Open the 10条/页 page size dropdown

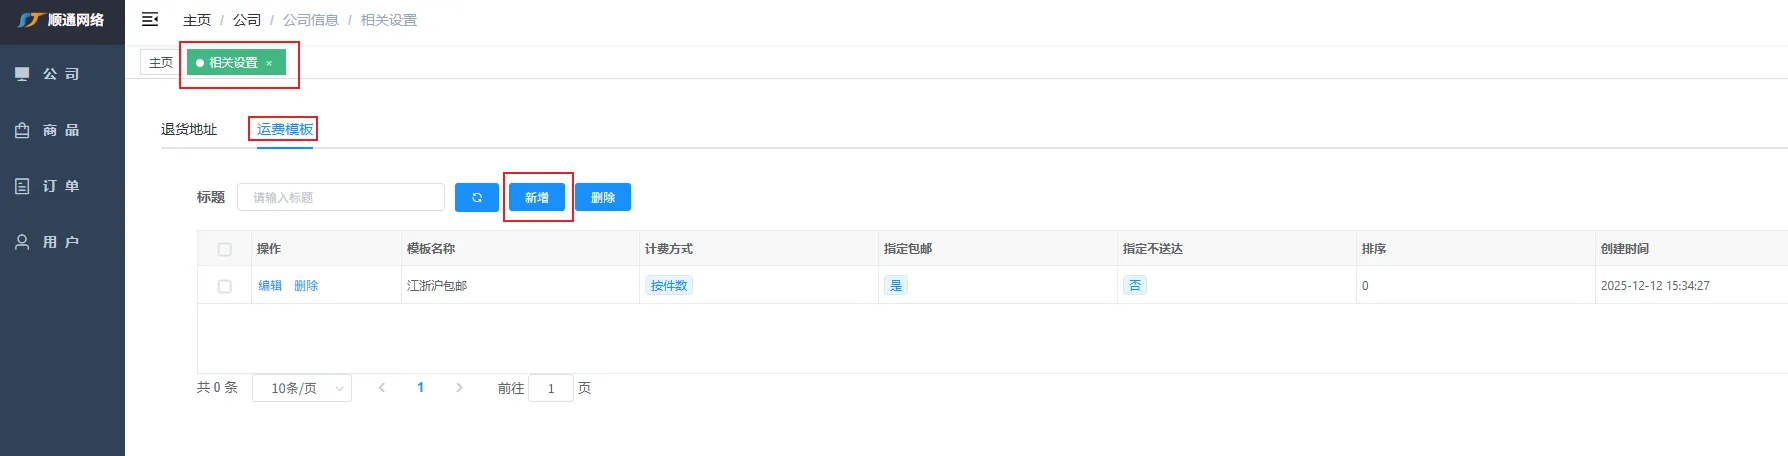(x=301, y=388)
